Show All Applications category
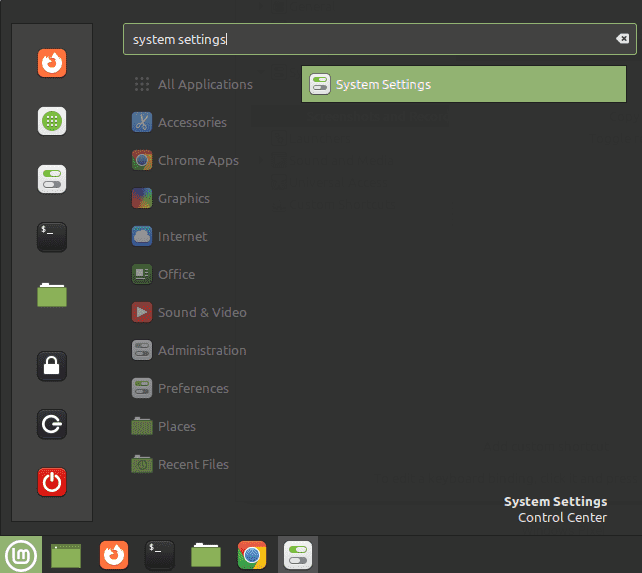 tap(193, 84)
